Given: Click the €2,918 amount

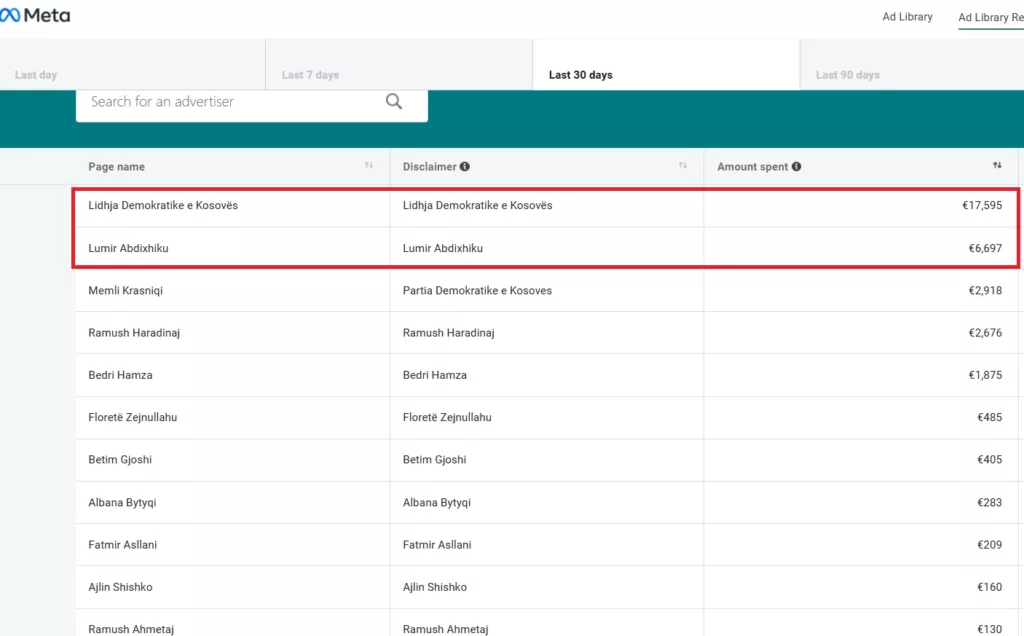Looking at the screenshot, I should point(985,291).
